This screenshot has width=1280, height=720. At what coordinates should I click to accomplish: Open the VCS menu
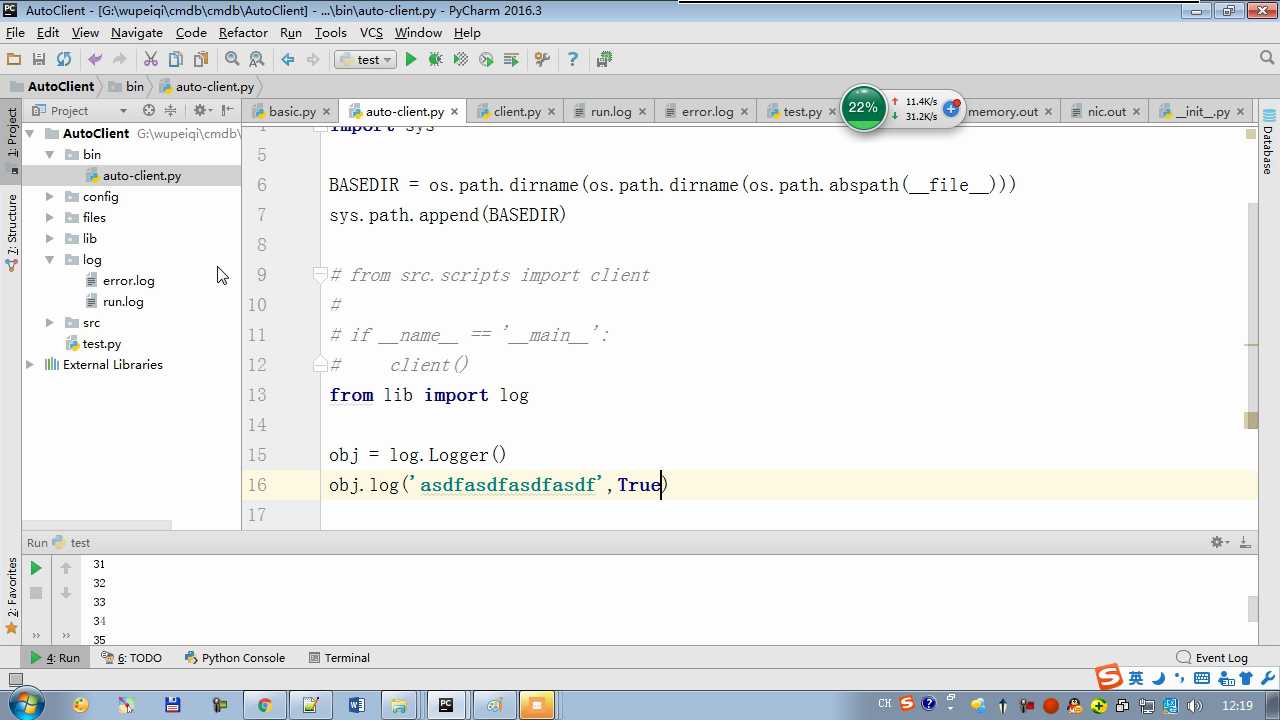point(371,33)
